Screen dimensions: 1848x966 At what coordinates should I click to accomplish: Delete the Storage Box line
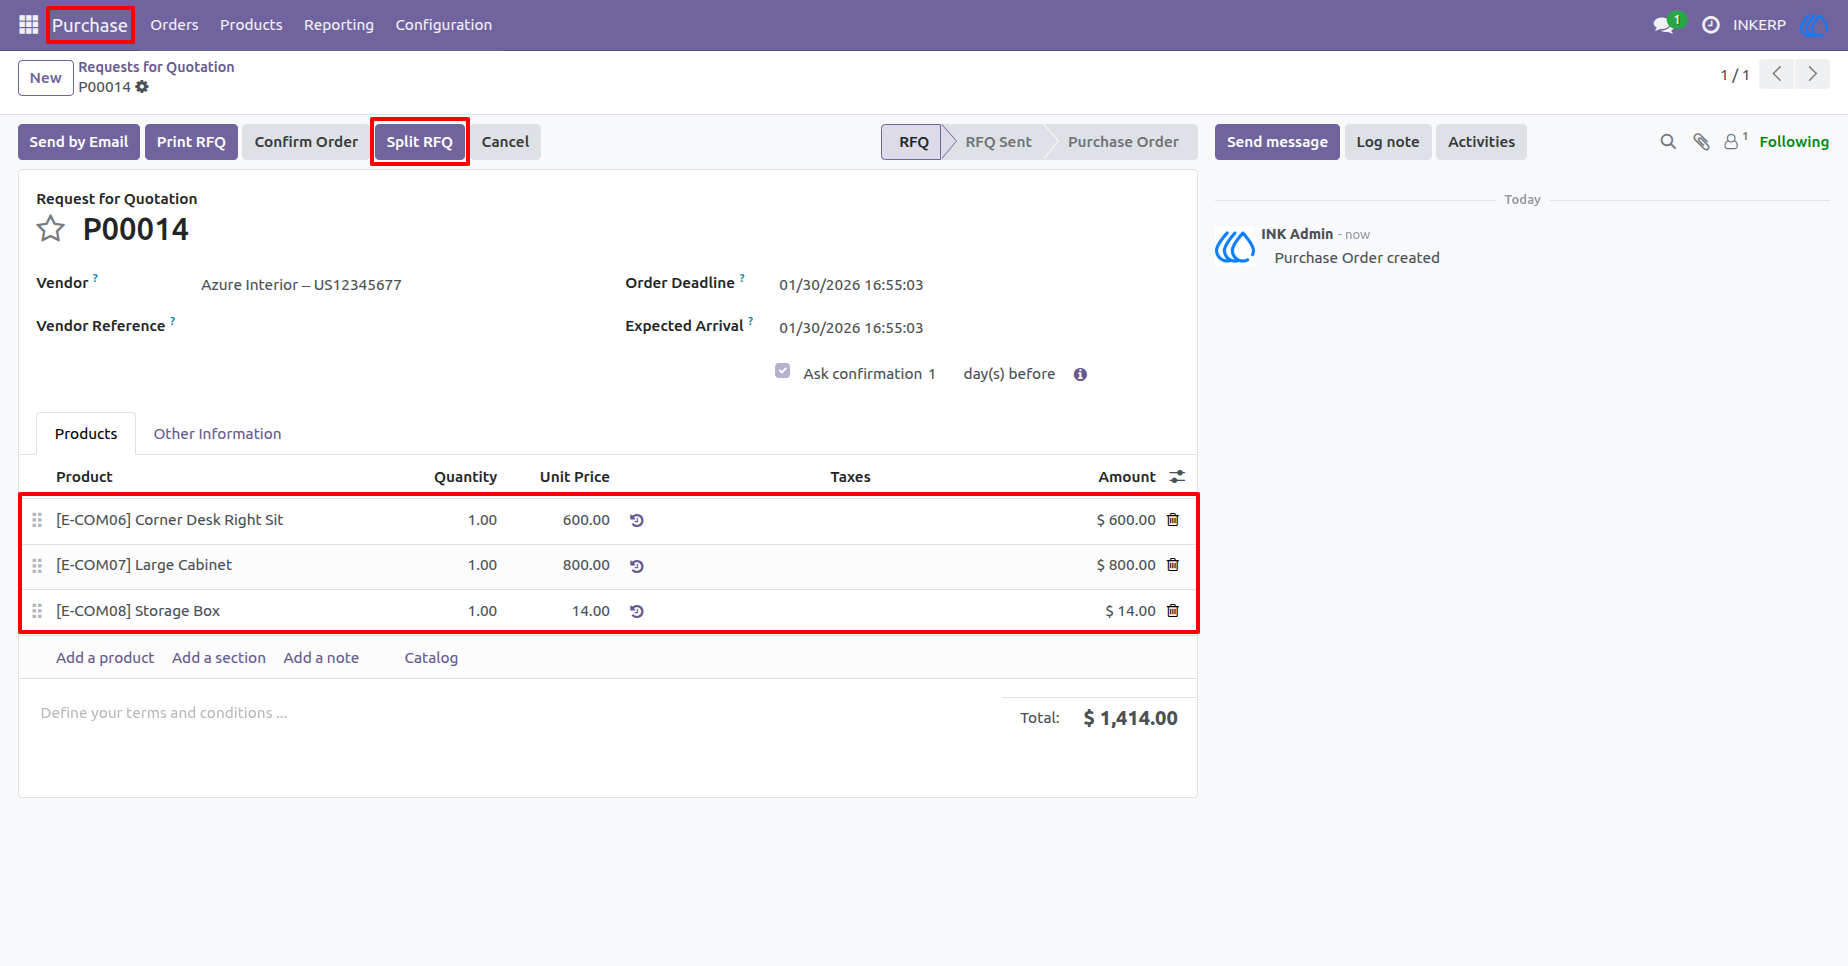point(1173,611)
